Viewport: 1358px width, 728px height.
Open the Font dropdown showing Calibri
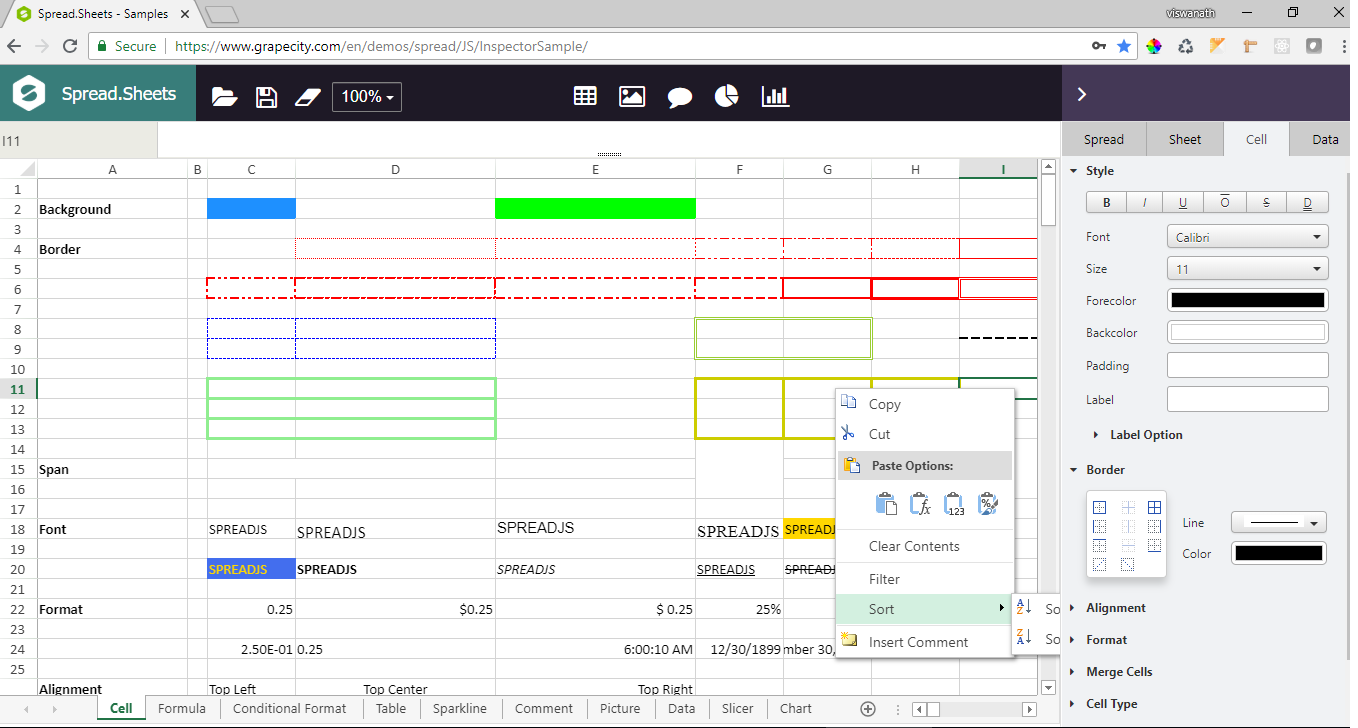pyautogui.click(x=1247, y=237)
